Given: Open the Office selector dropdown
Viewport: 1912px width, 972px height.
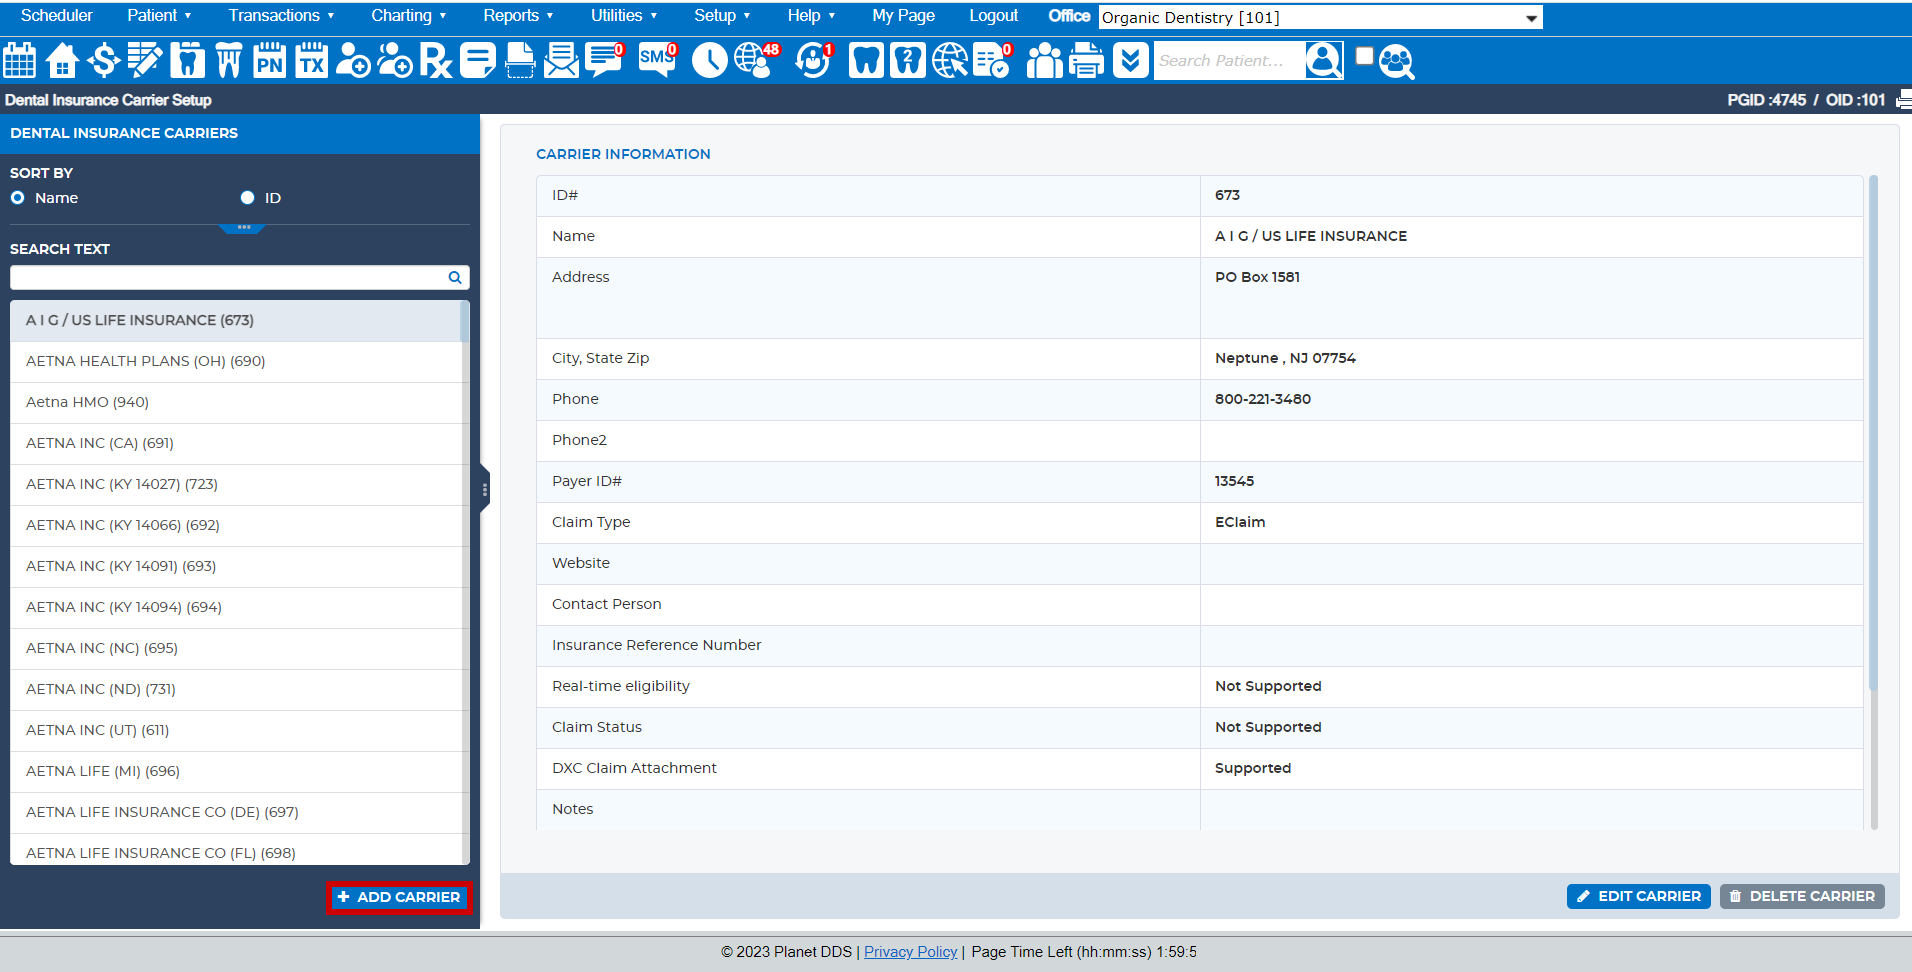Looking at the screenshot, I should point(1320,18).
